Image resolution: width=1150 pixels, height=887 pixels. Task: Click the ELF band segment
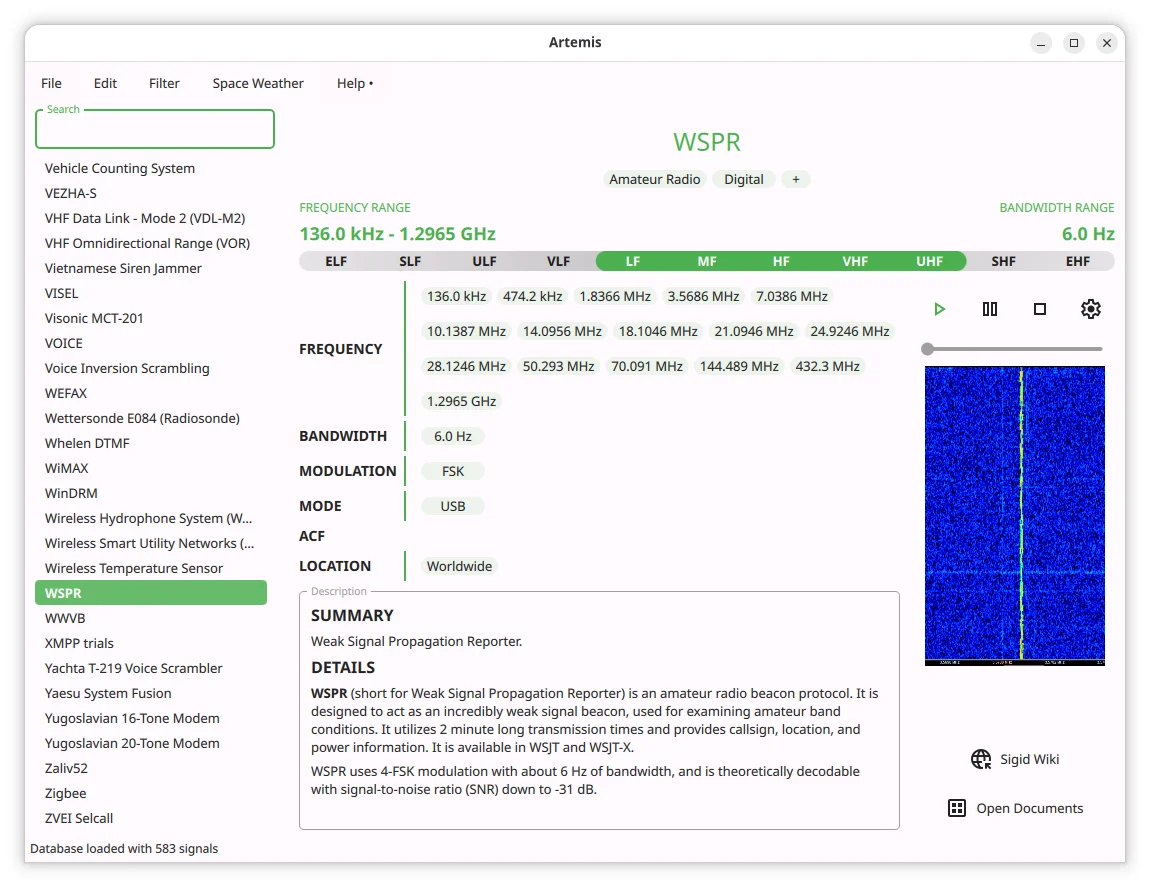[336, 261]
